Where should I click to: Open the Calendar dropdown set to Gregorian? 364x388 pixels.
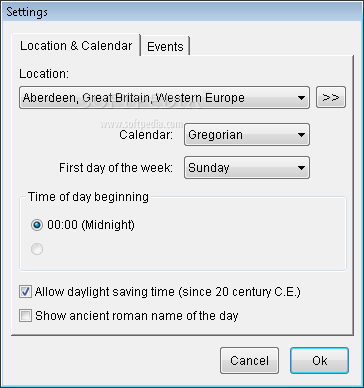(x=247, y=135)
